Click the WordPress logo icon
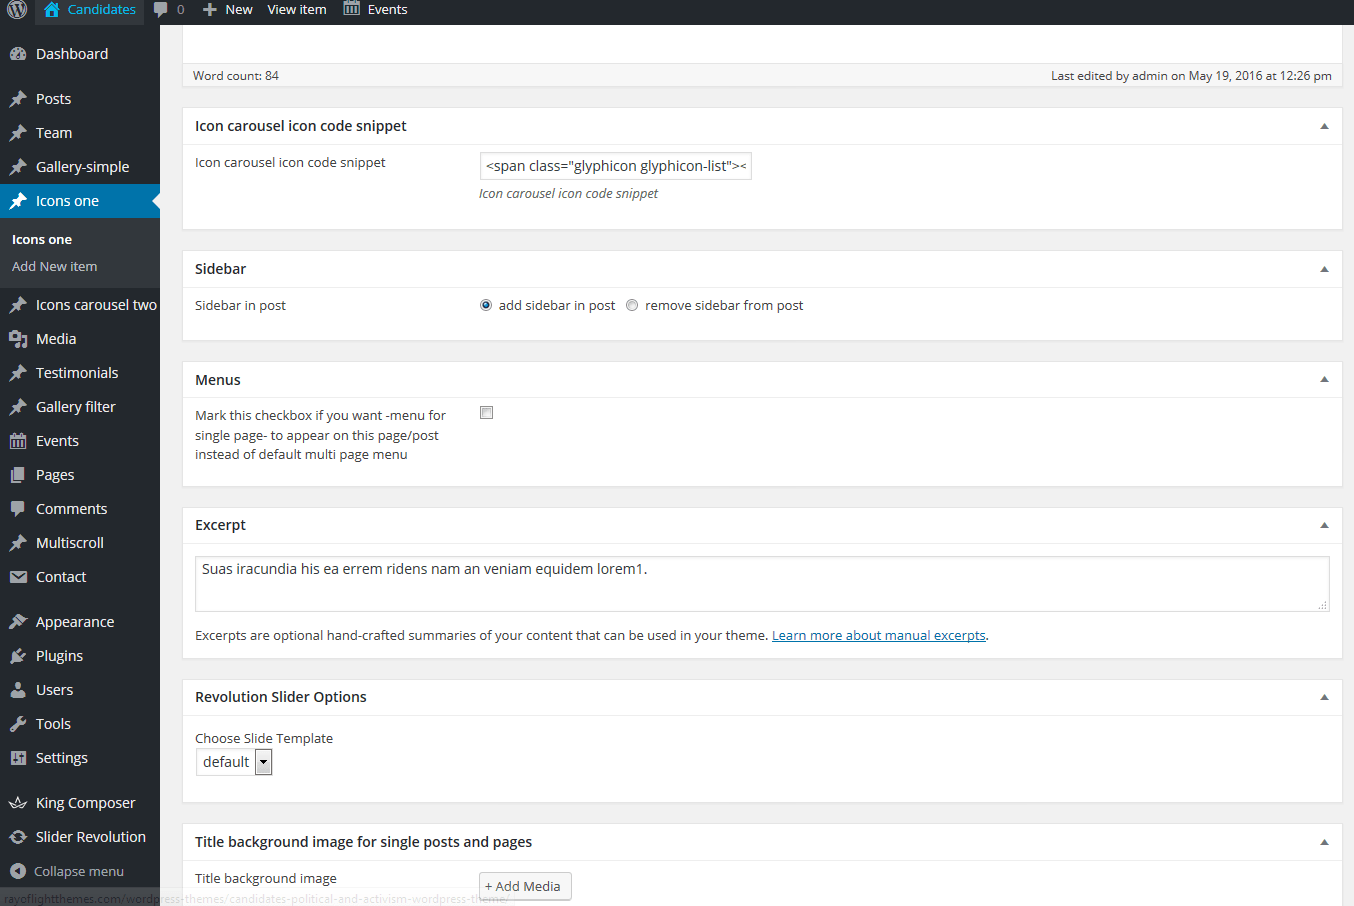Viewport: 1354px width, 906px height. click(x=17, y=9)
